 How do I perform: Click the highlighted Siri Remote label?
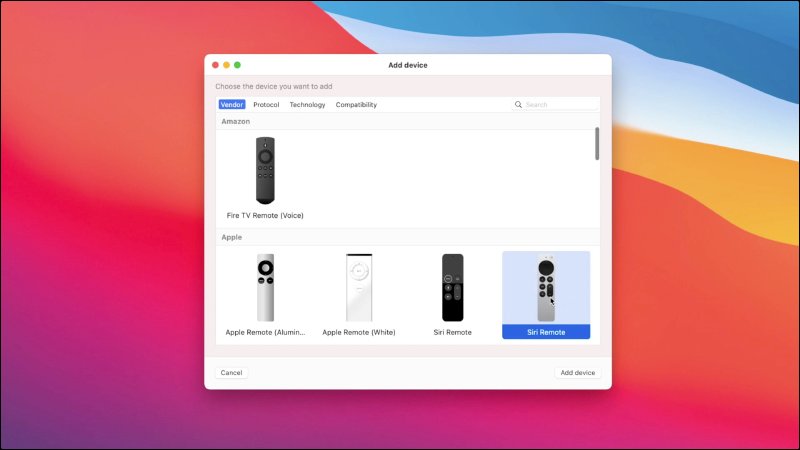546,332
